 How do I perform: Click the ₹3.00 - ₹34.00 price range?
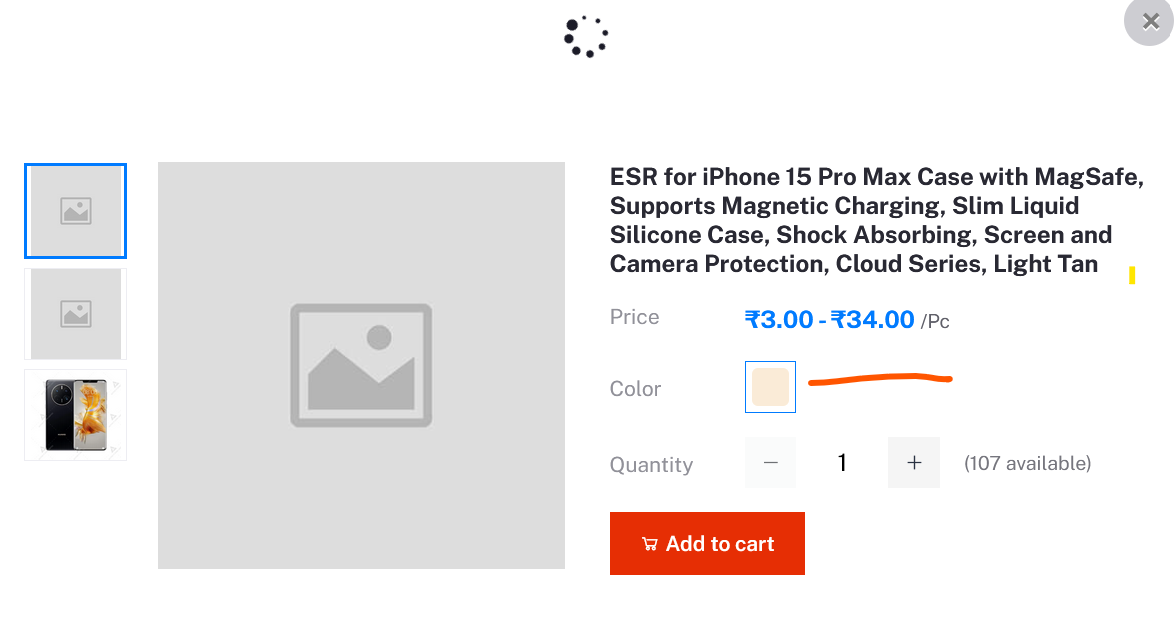(829, 320)
